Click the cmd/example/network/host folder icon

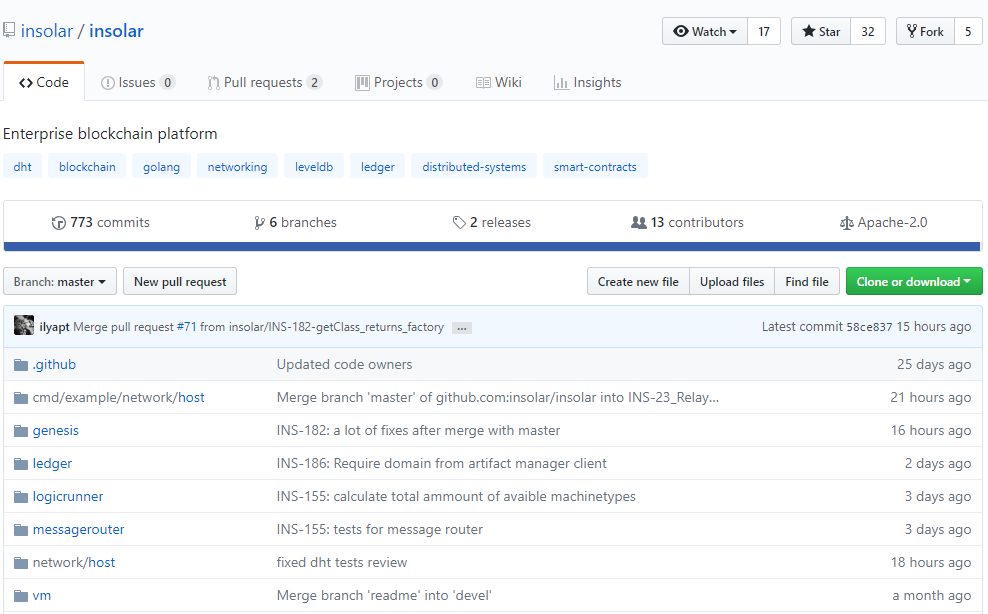pos(21,398)
